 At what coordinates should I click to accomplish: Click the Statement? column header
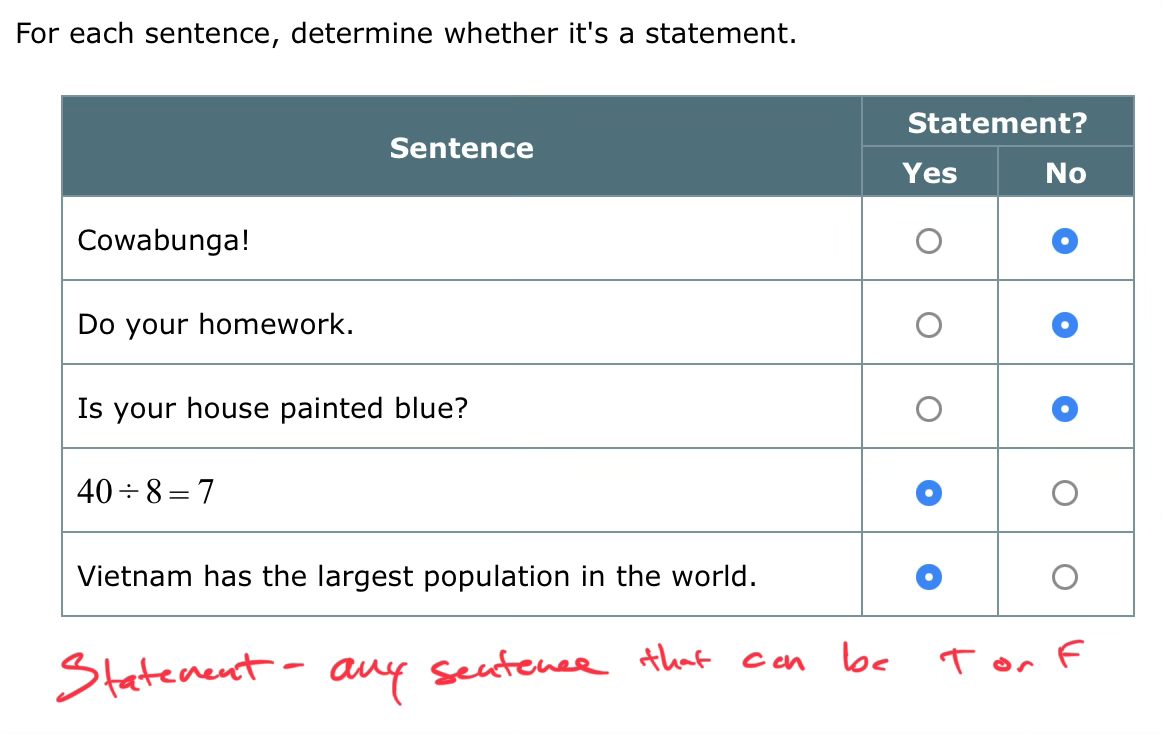coord(996,123)
